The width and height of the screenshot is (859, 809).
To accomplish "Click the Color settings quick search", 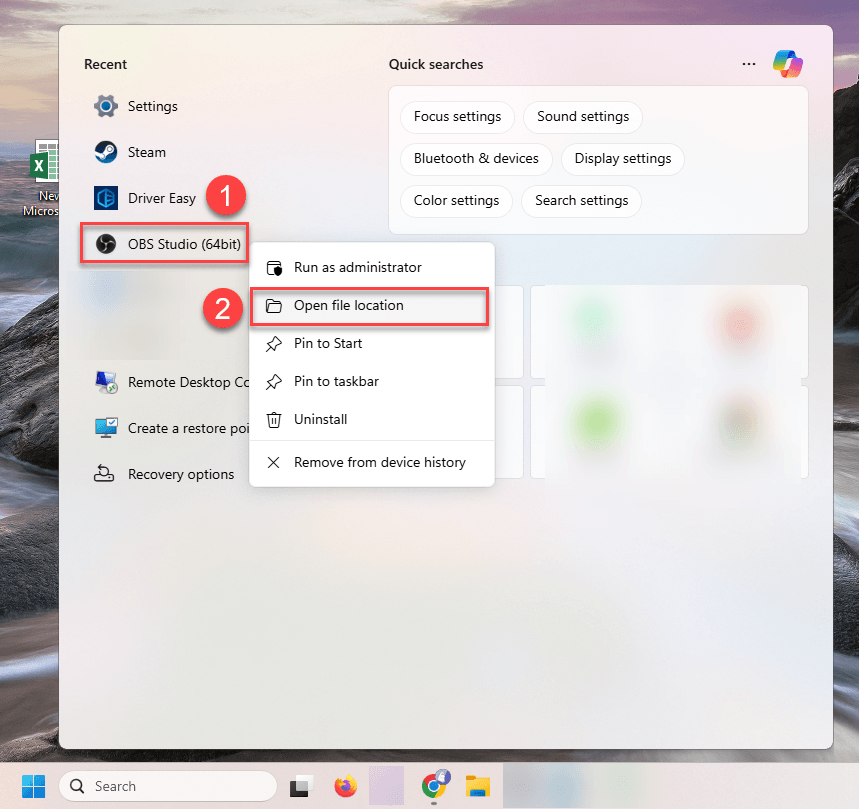I will 456,201.
